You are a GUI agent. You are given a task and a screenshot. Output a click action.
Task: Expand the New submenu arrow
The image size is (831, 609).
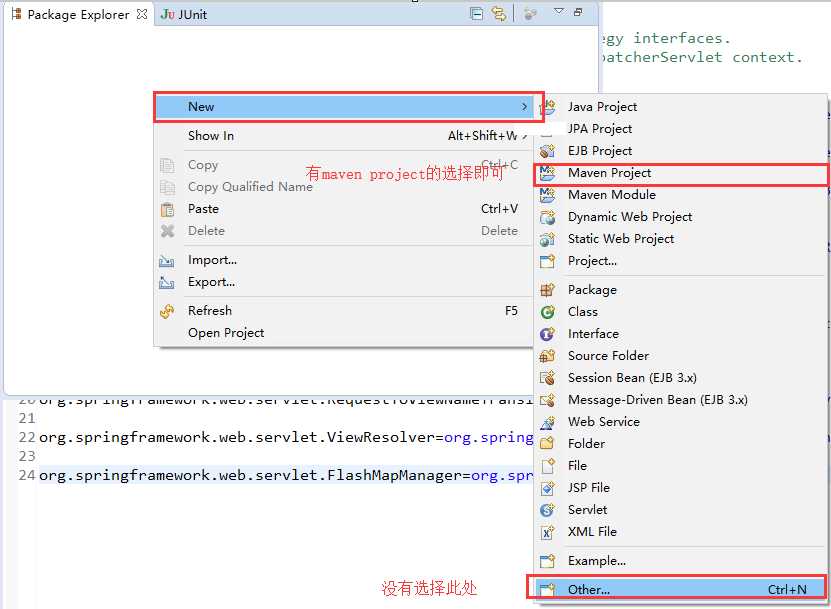point(524,107)
